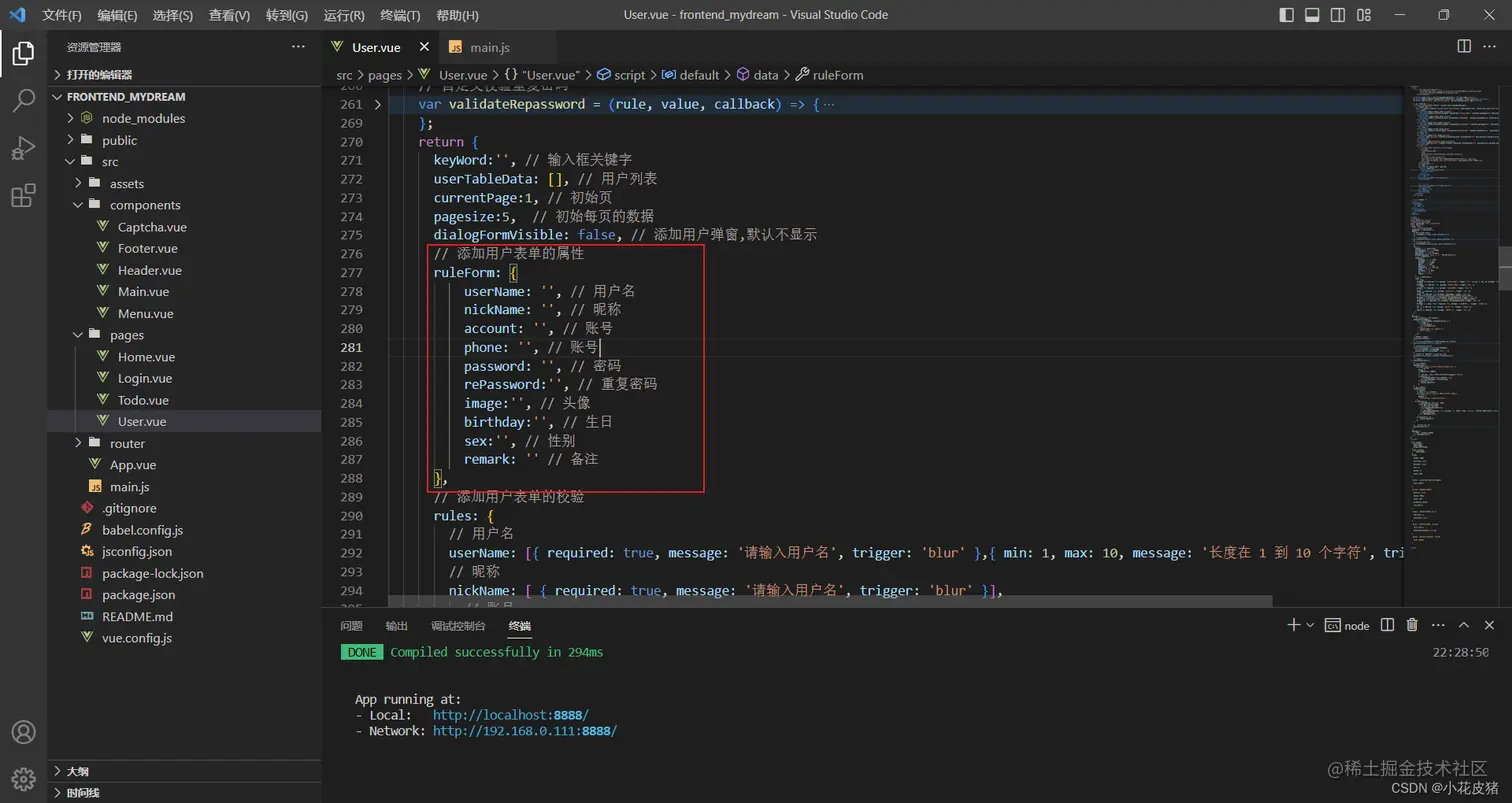Image resolution: width=1512 pixels, height=803 pixels.
Task: Open the Explorer view in activity bar
Action: 23,53
